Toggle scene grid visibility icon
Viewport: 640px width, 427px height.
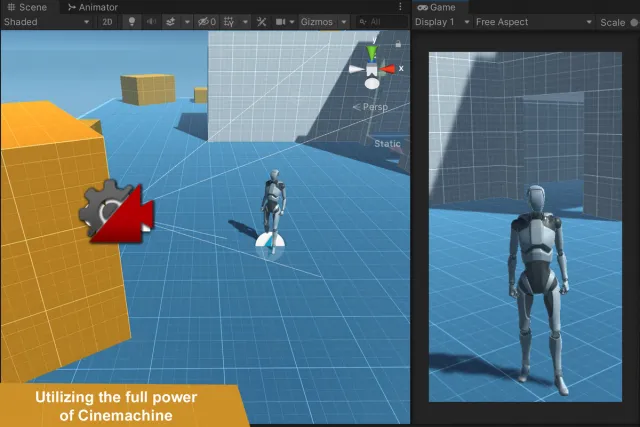229,22
